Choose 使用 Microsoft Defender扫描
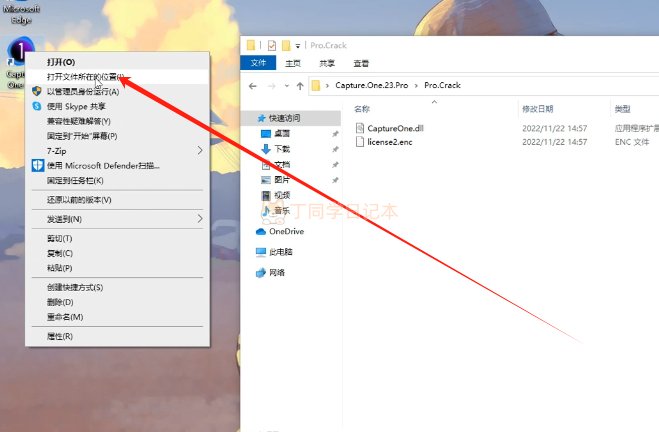 click(x=117, y=166)
